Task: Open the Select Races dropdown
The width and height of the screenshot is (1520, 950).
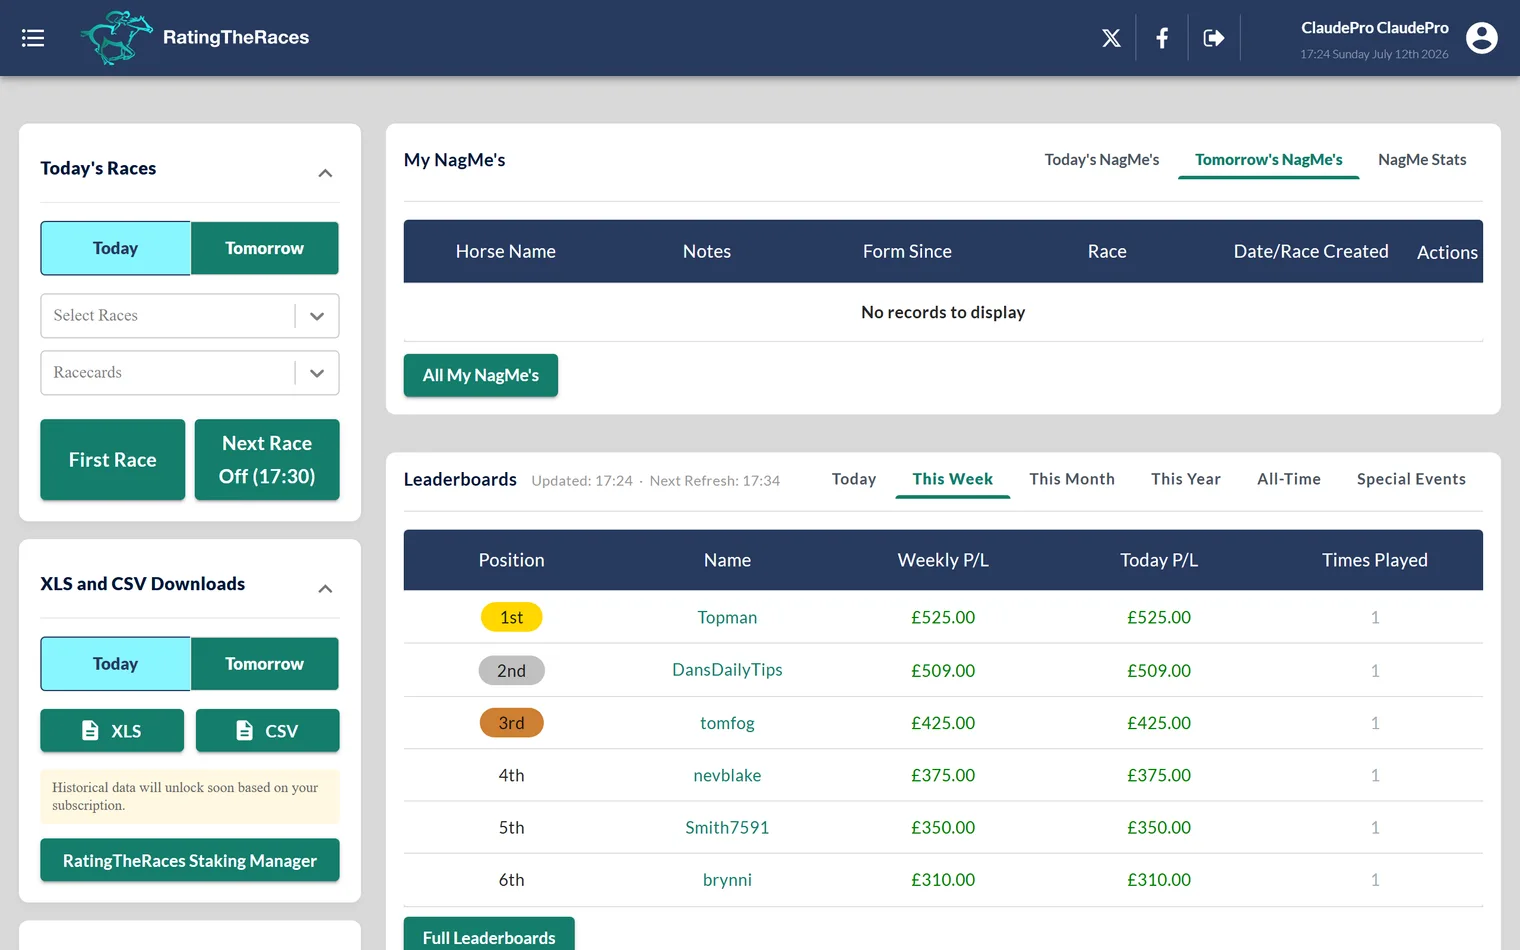Action: (190, 316)
